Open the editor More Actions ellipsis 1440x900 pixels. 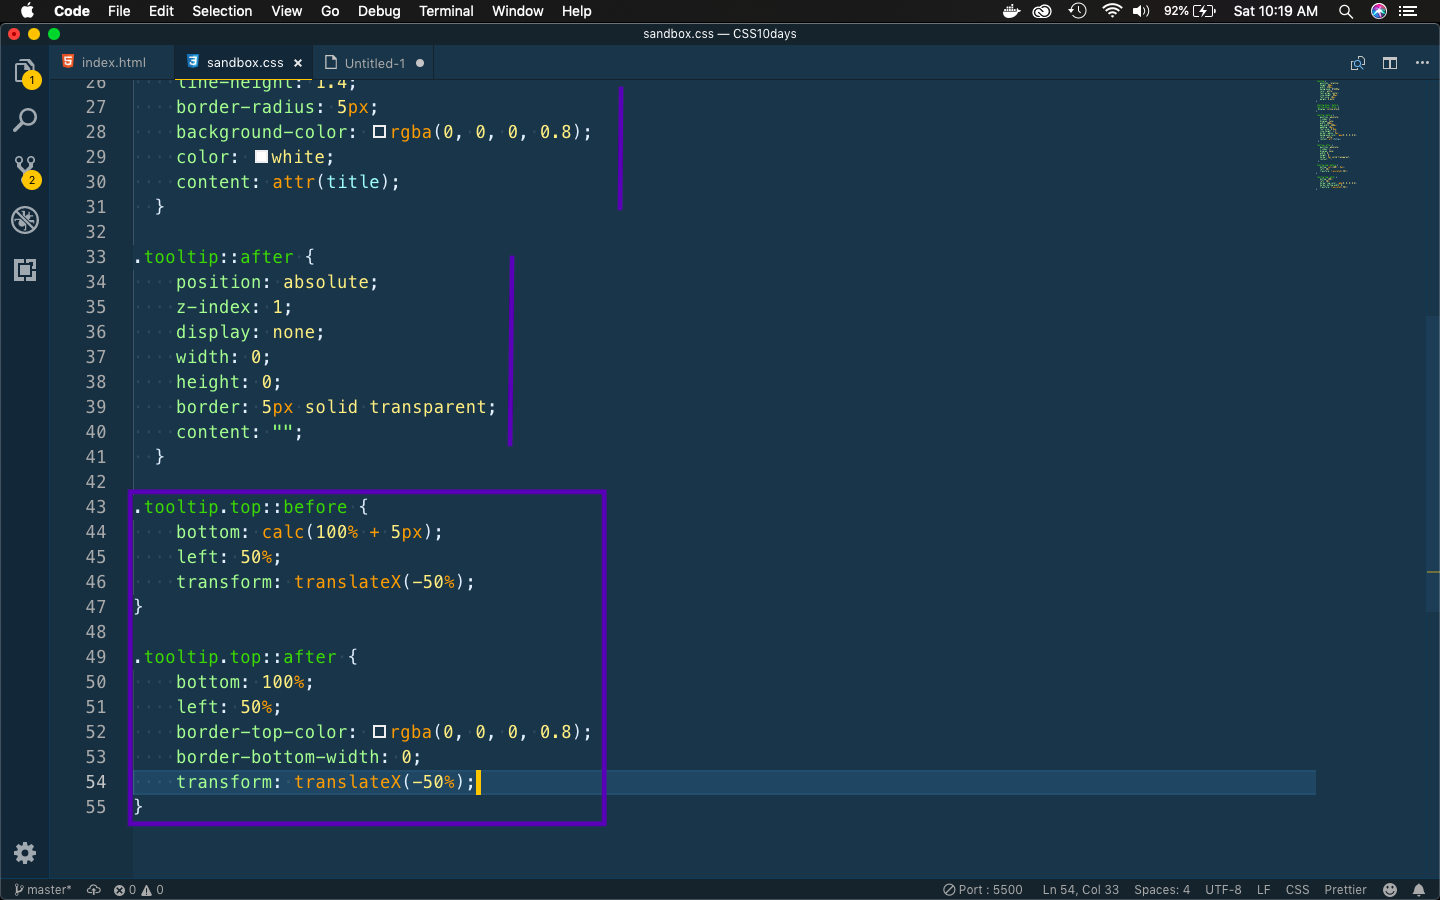1422,63
